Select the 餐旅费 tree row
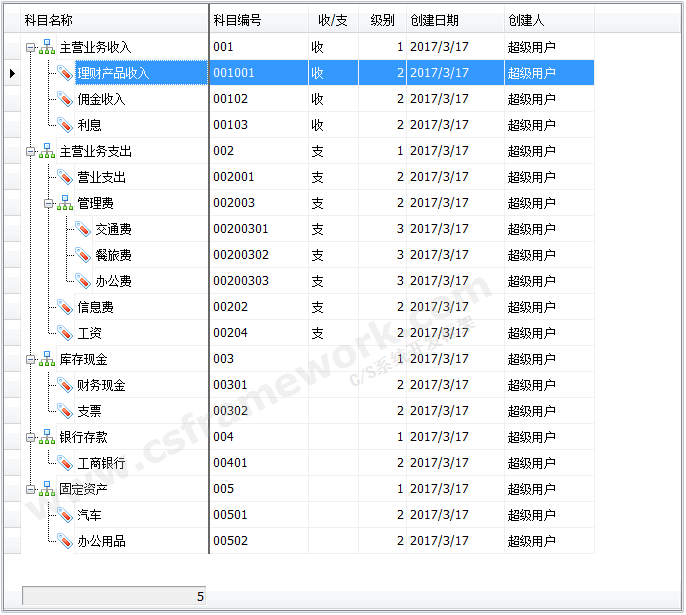686x615 pixels. pos(113,255)
